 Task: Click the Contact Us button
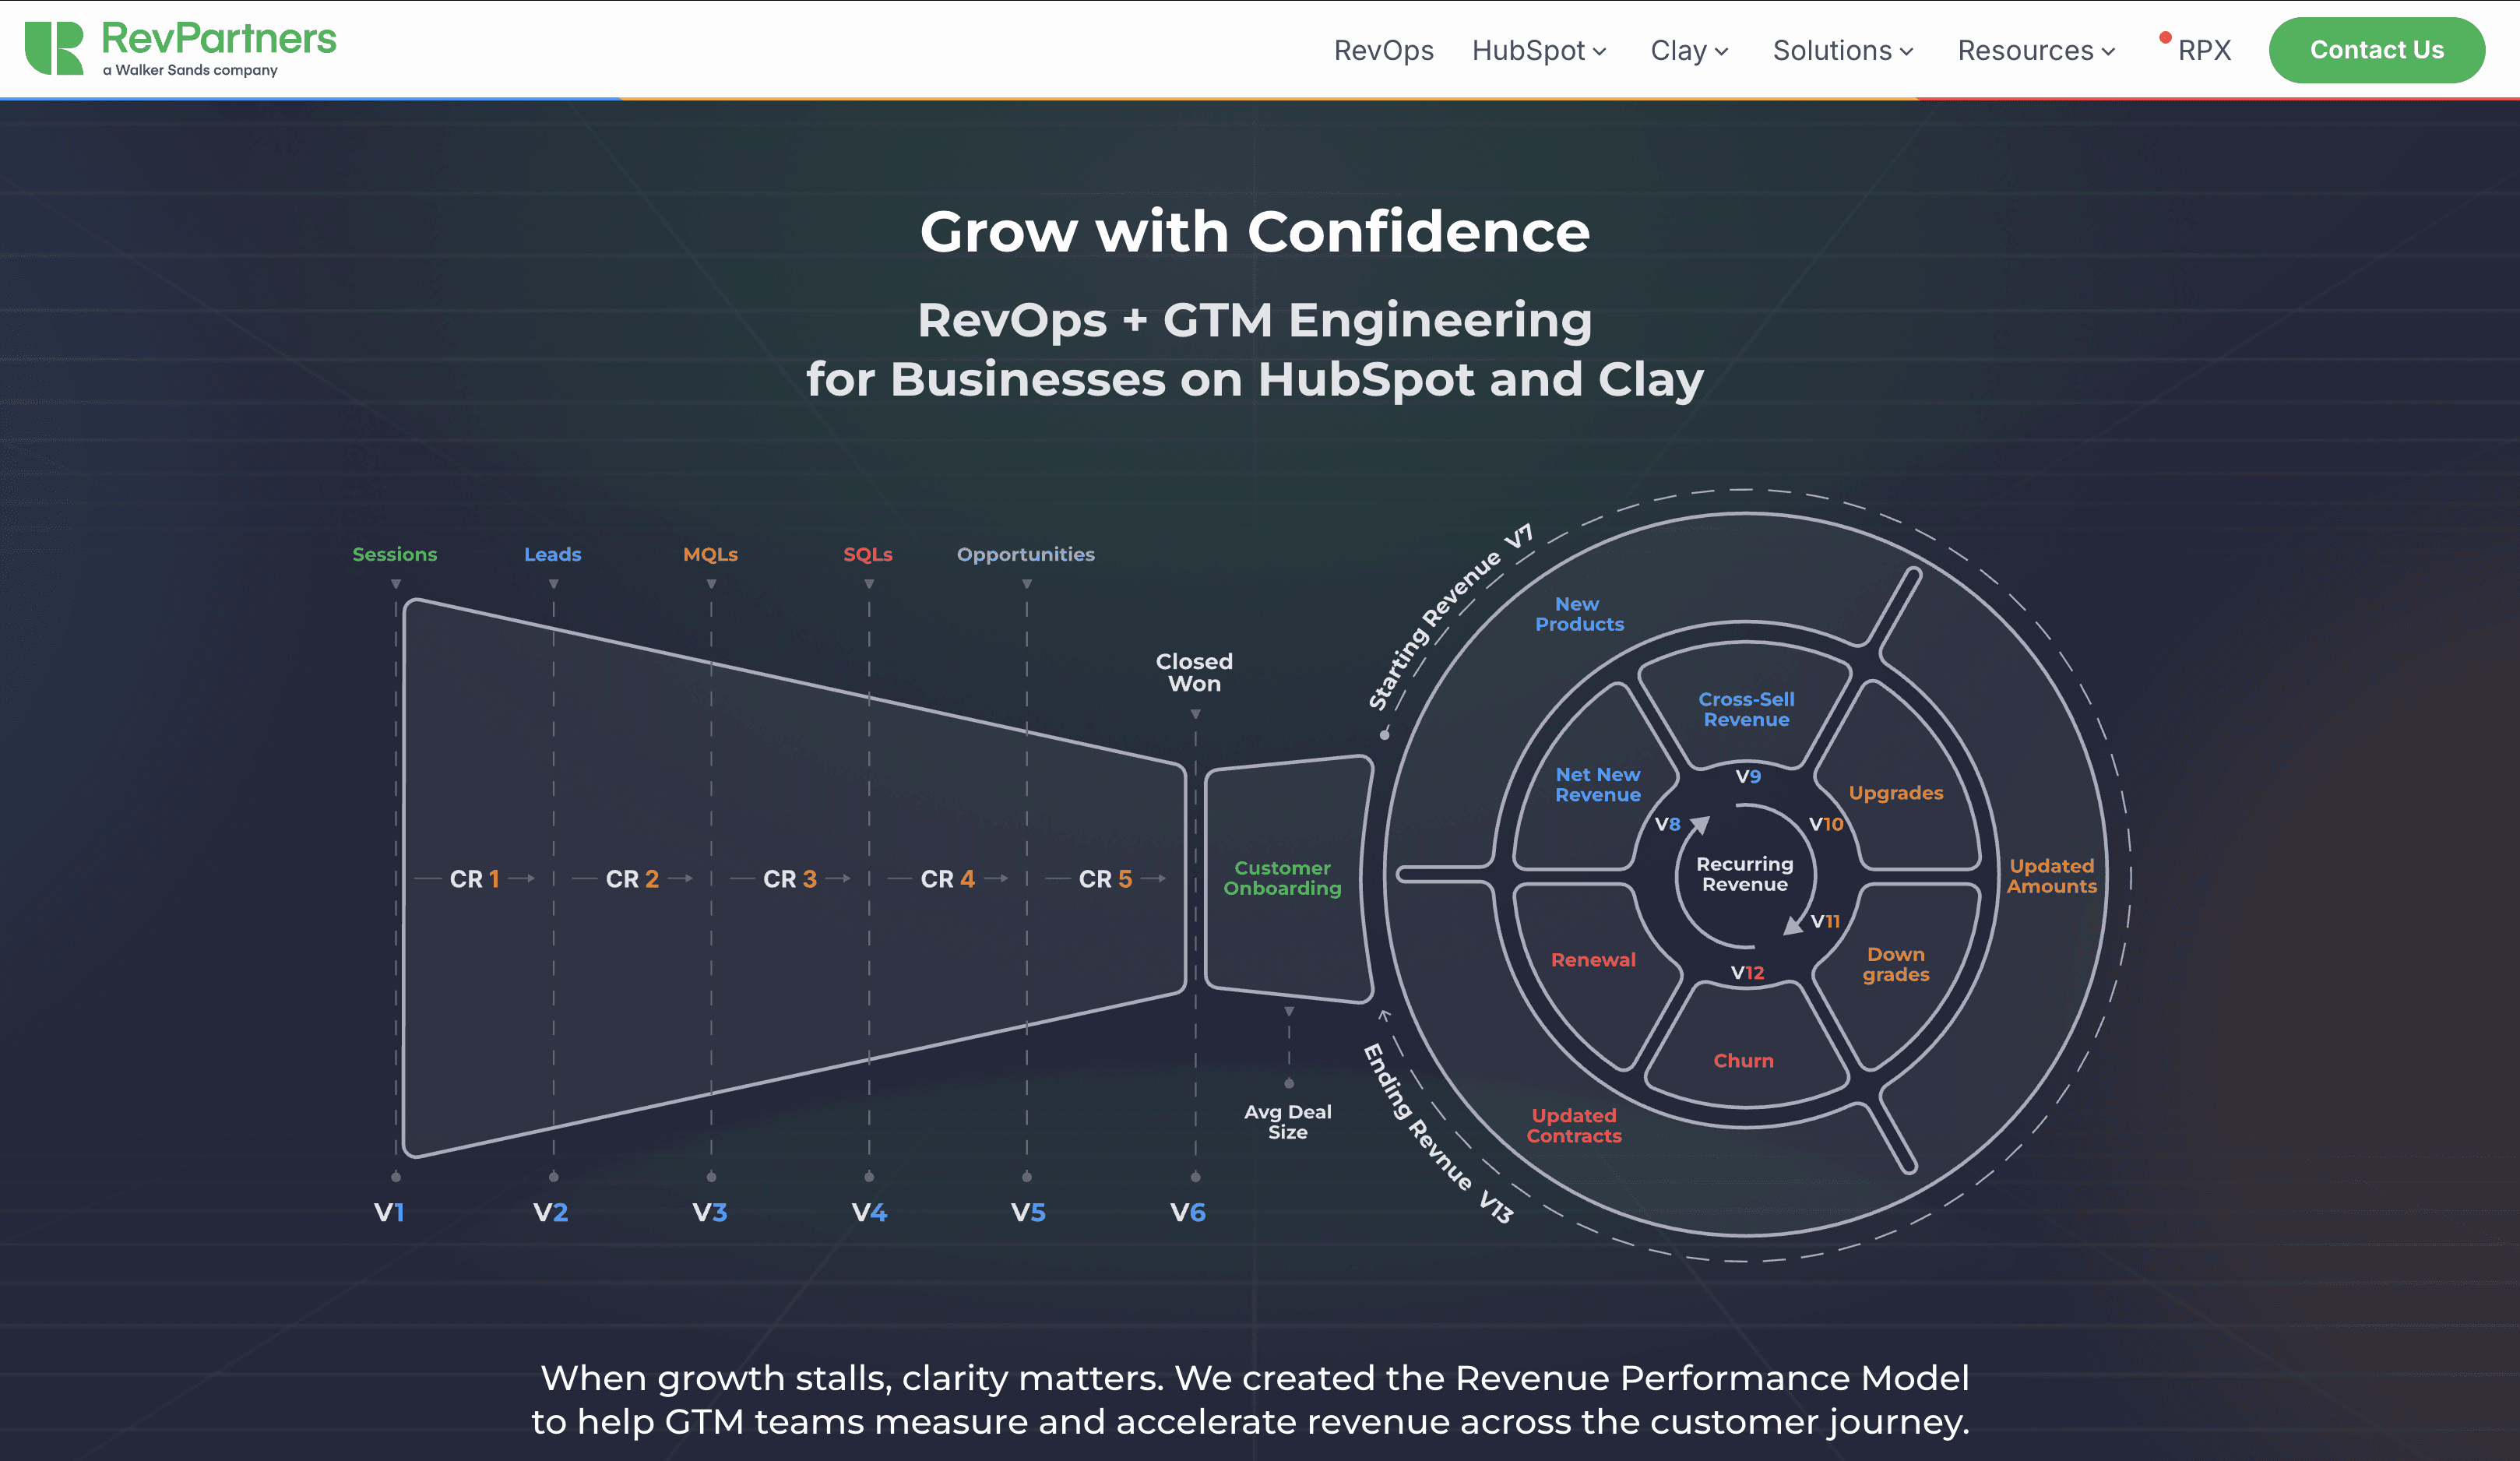[x=2376, y=50]
